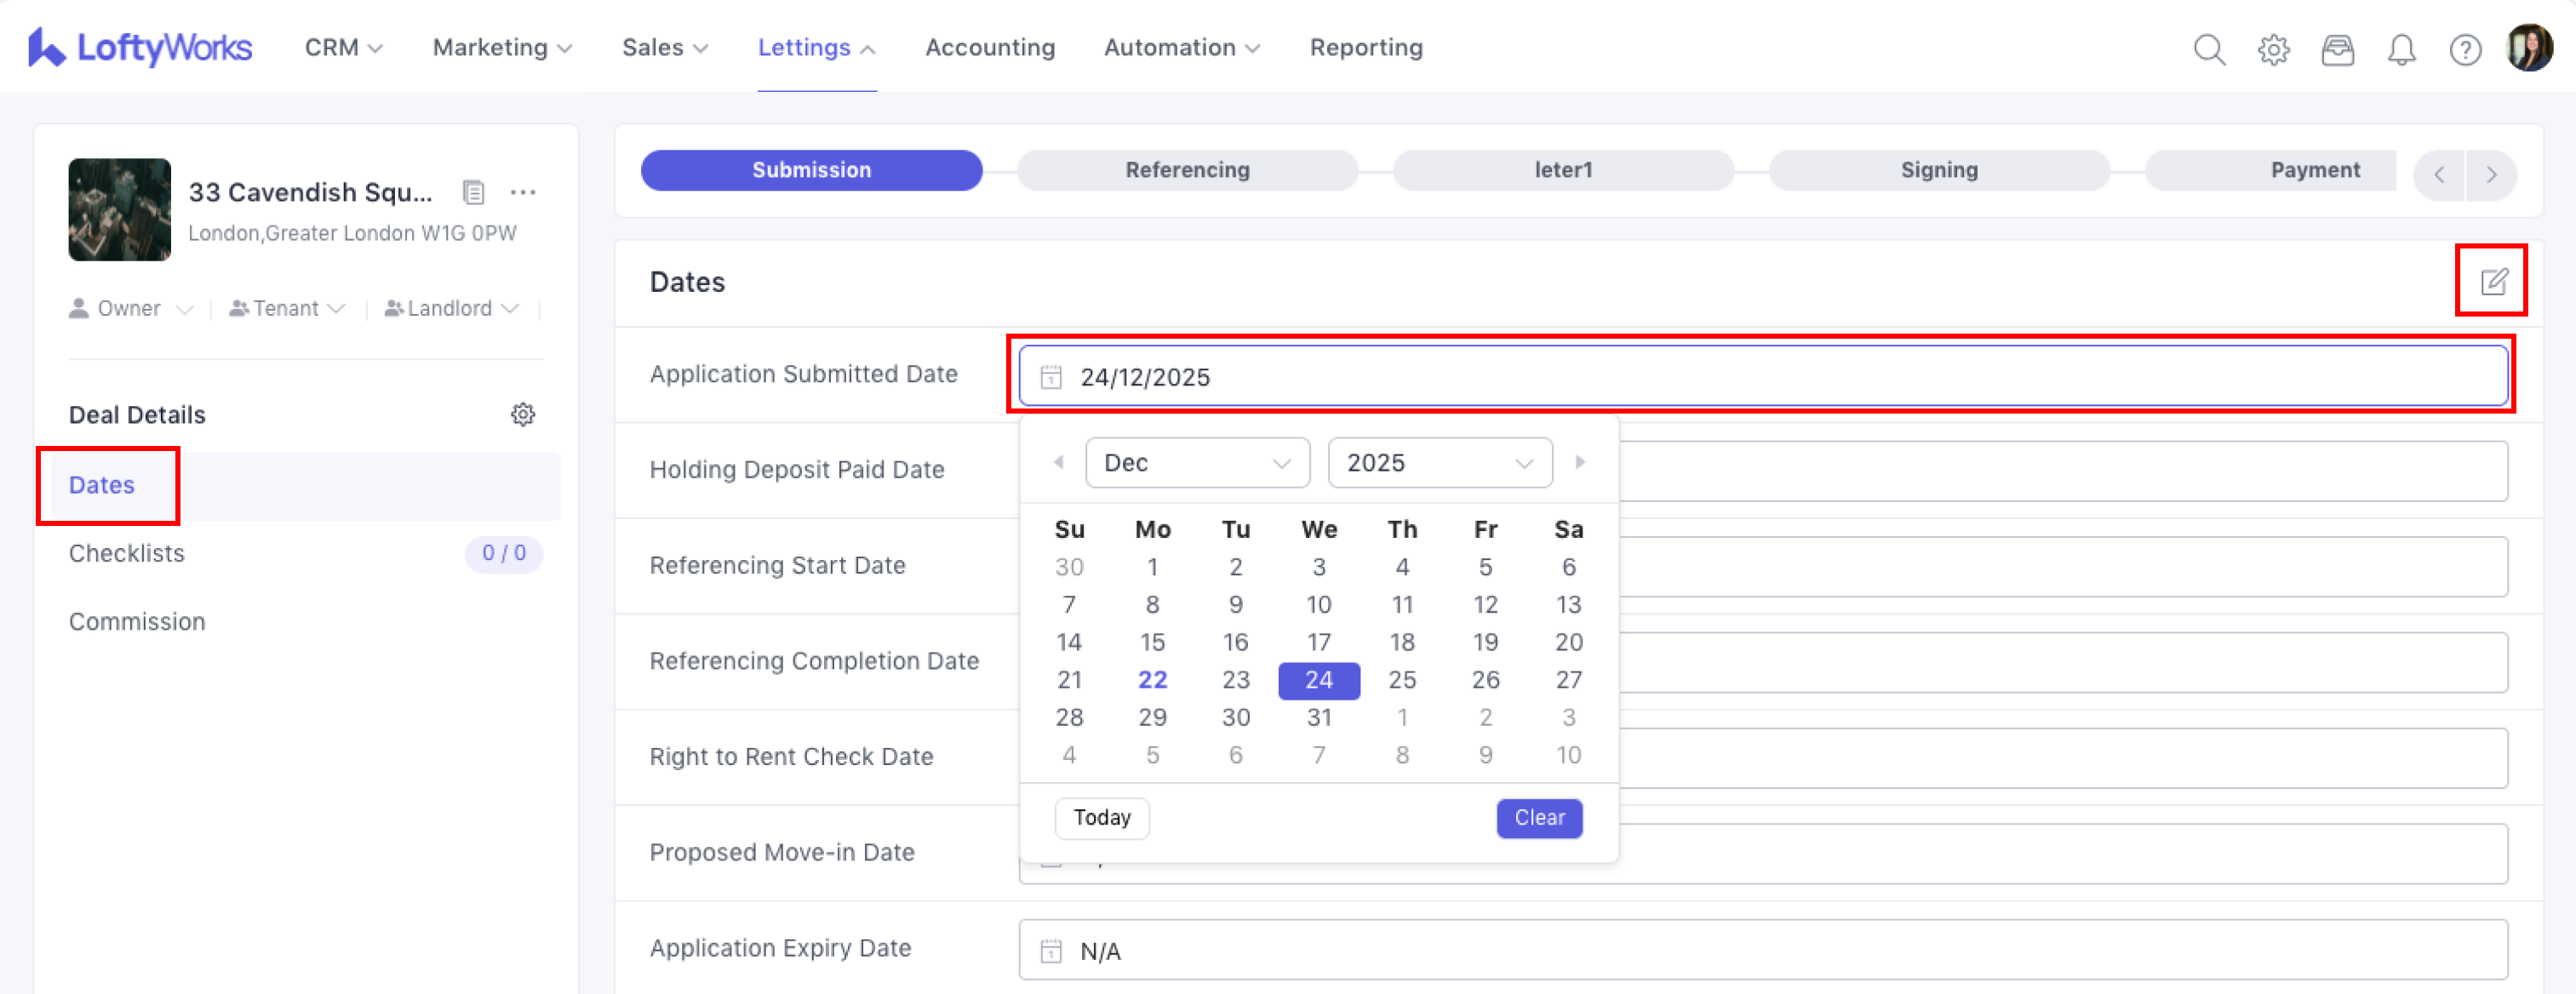Click the document icon beside property name

pos(474,192)
